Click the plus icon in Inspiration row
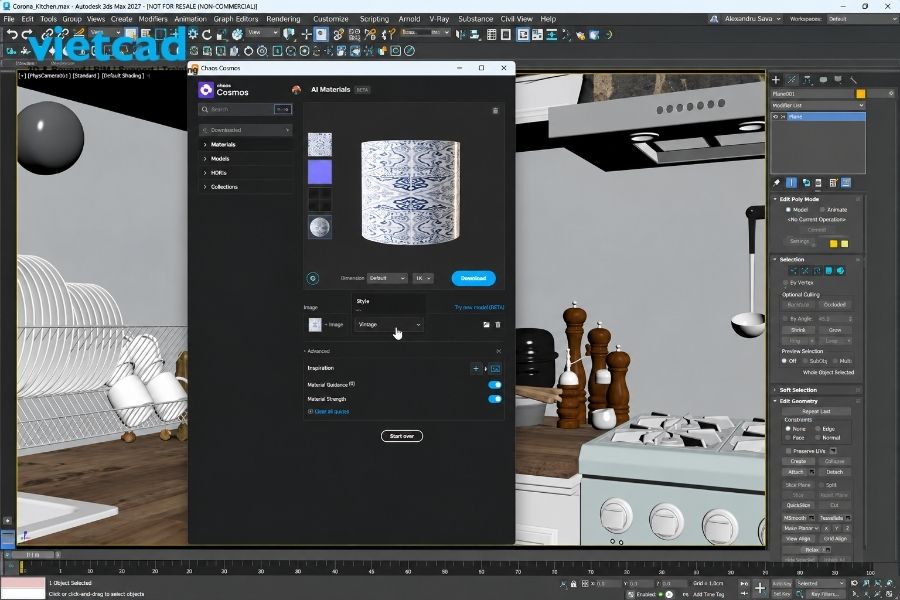The image size is (900, 600). tap(476, 369)
